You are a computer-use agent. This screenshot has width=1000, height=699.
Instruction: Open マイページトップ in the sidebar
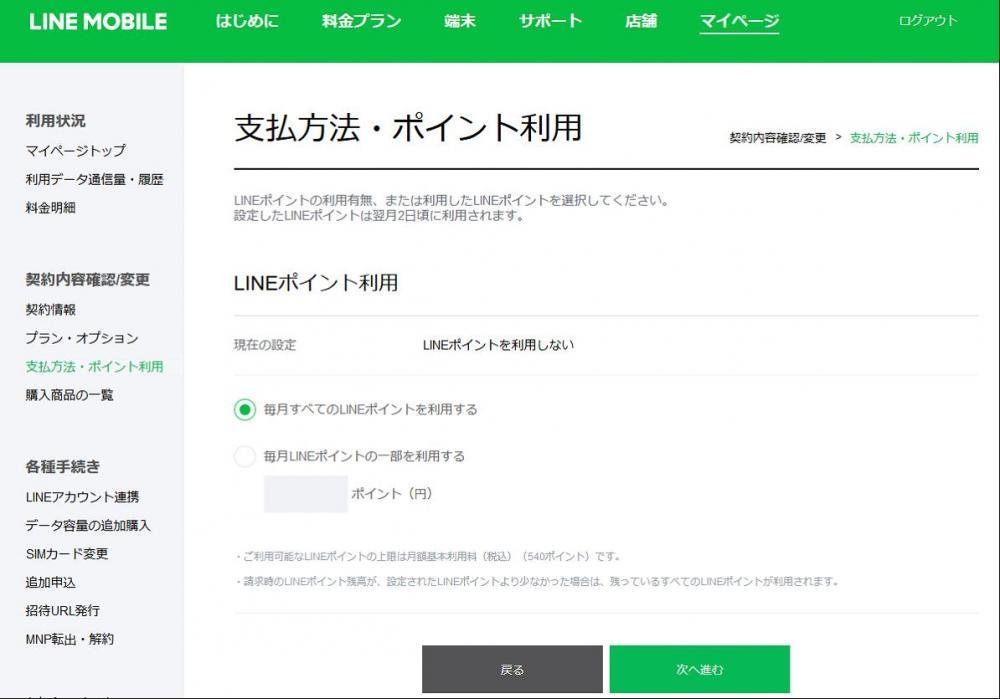[75, 151]
